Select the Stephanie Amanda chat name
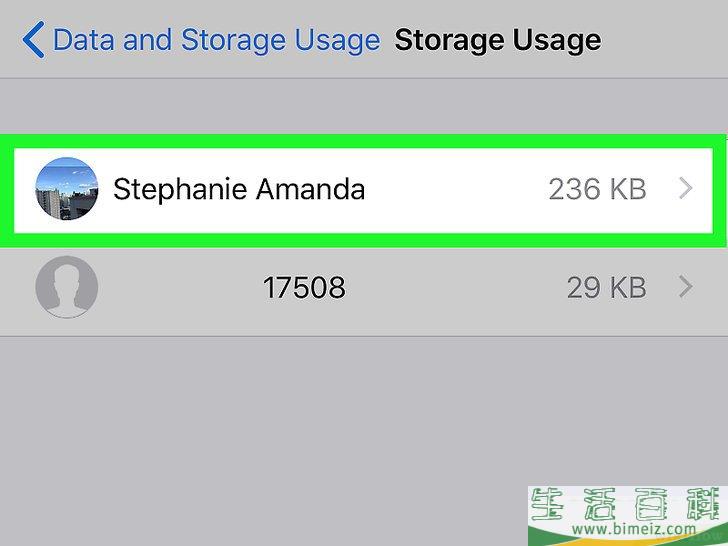The image size is (728, 546). click(x=239, y=189)
